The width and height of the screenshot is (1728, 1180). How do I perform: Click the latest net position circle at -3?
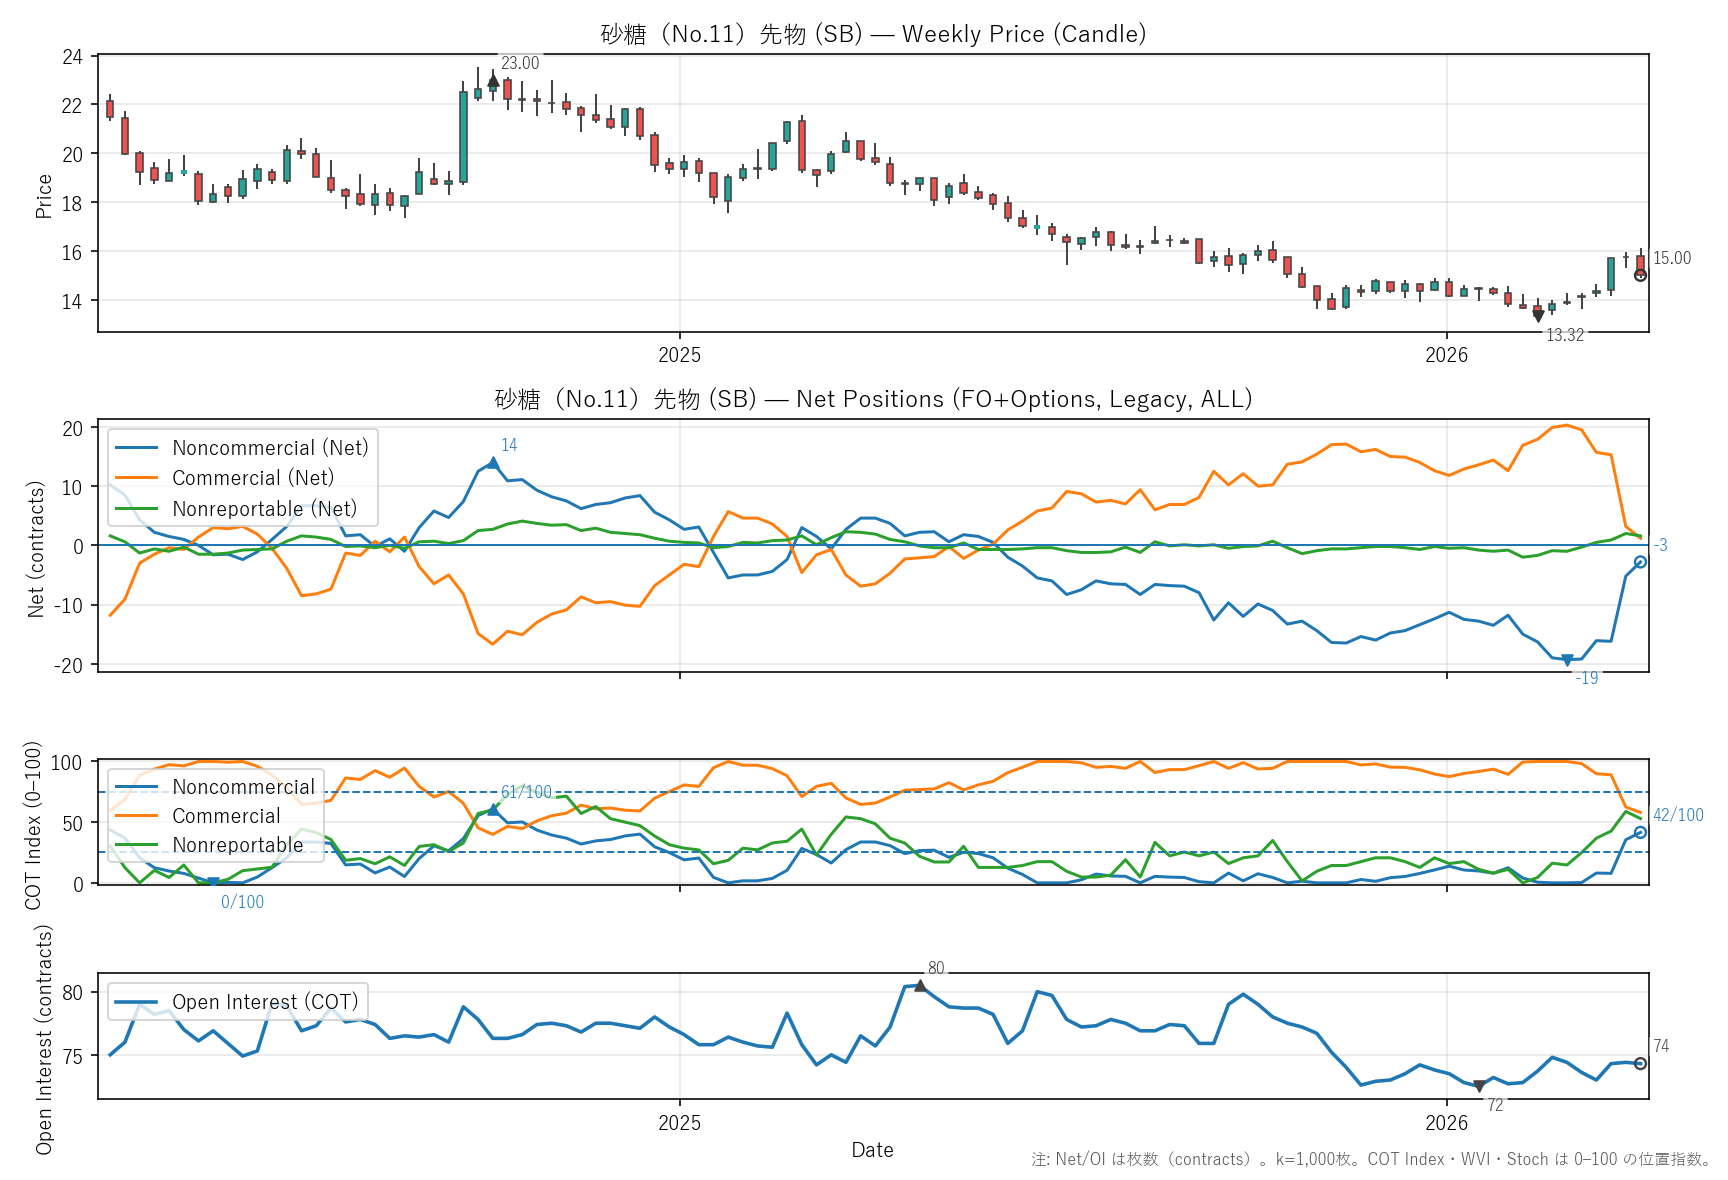click(x=1640, y=562)
